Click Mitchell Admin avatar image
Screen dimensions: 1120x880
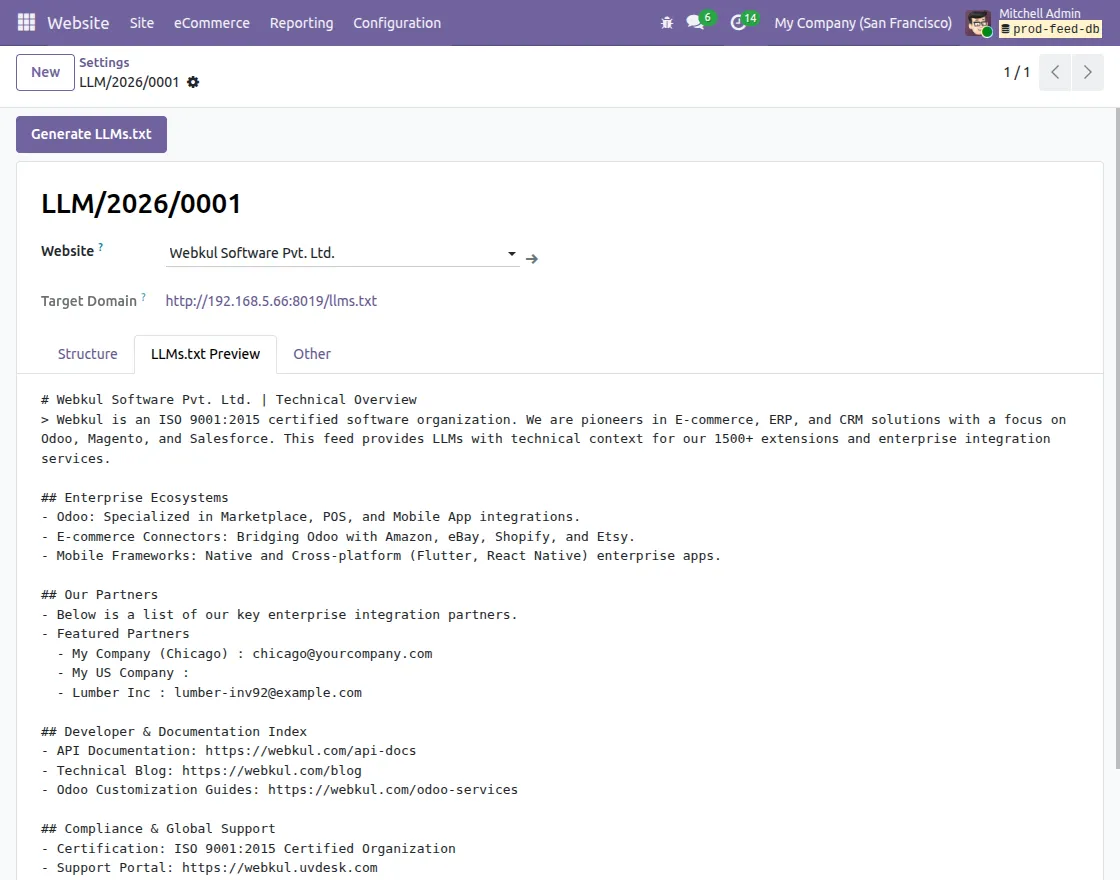tap(979, 23)
